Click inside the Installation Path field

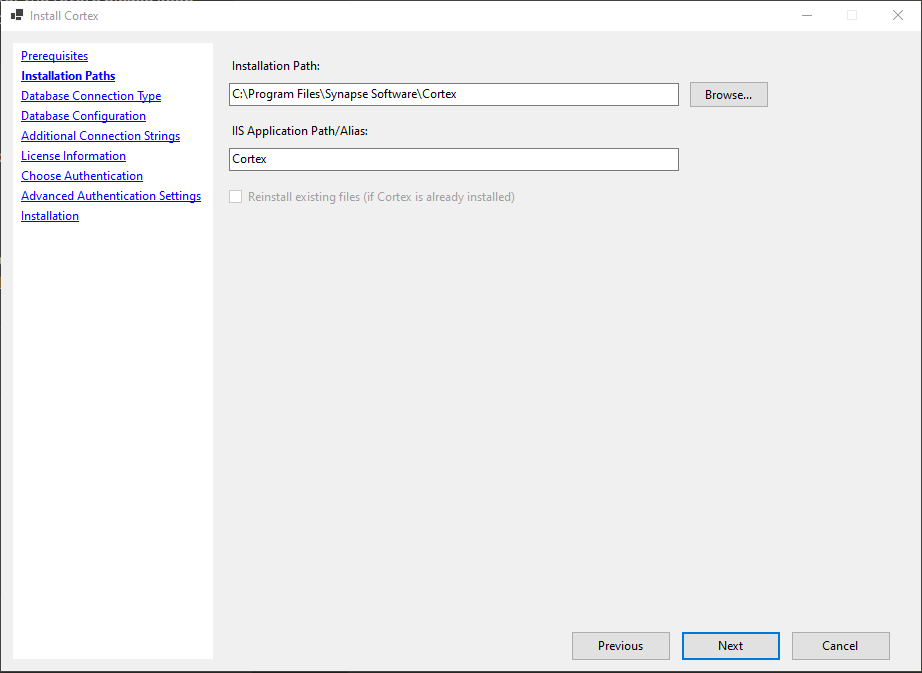click(453, 94)
